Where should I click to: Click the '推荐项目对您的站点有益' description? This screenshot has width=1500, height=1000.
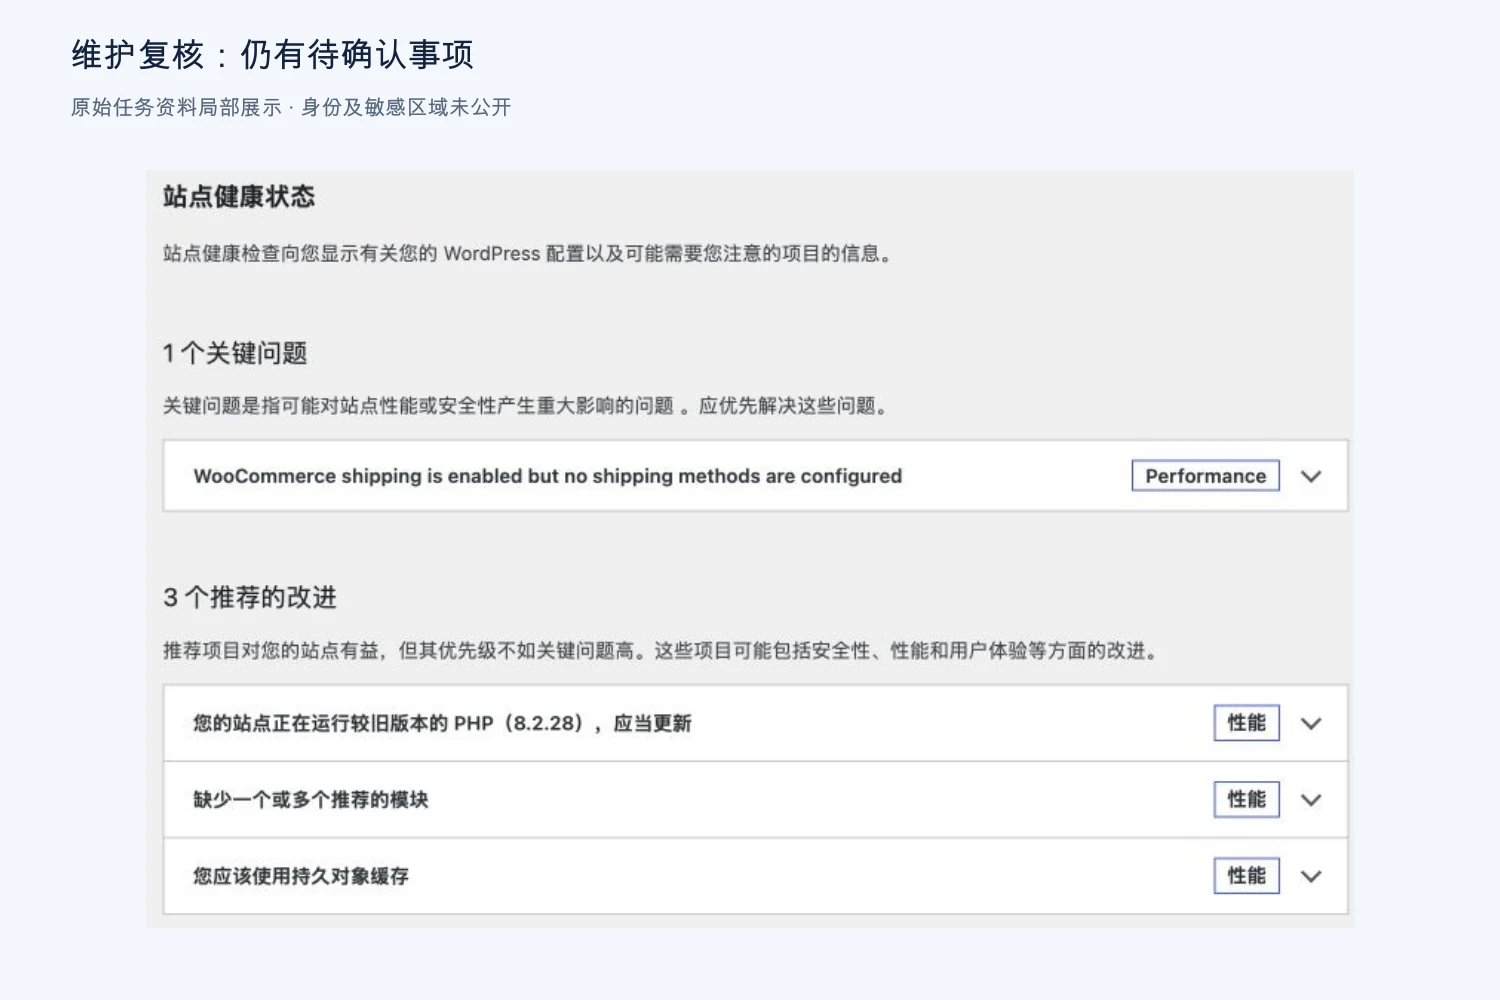pos(661,651)
